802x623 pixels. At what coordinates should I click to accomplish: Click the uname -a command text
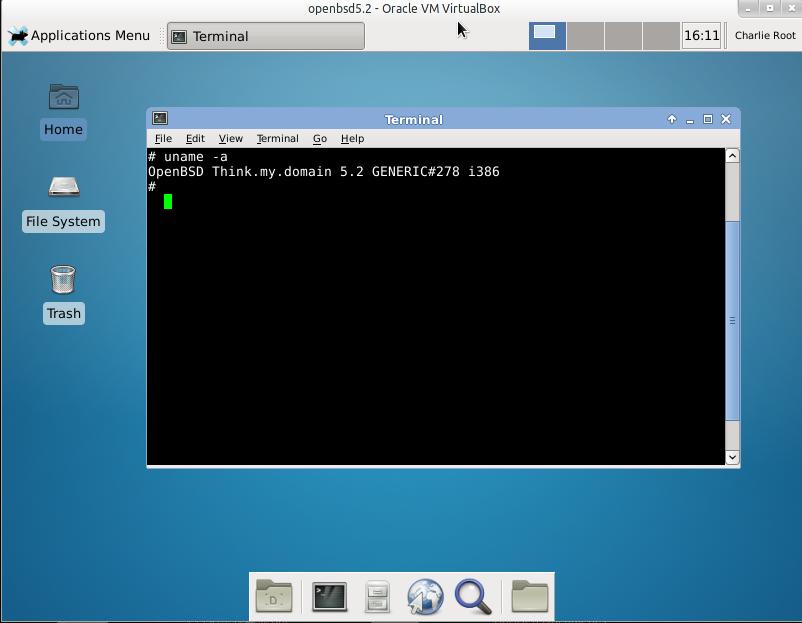click(x=195, y=157)
